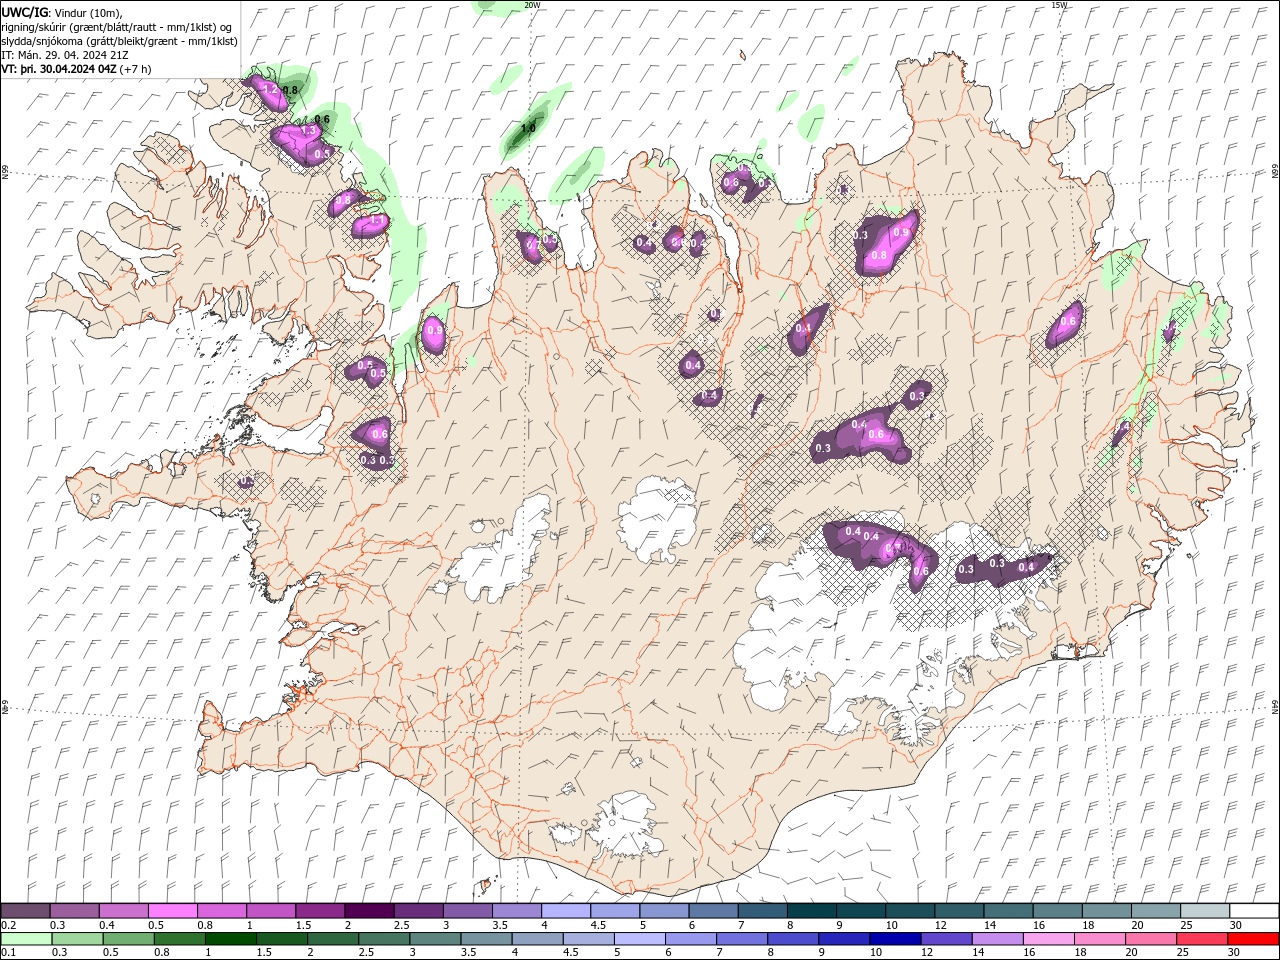Select bottom-row pale green swatch 0.1–0.3
This screenshot has height=960, width=1280.
tap(25, 939)
